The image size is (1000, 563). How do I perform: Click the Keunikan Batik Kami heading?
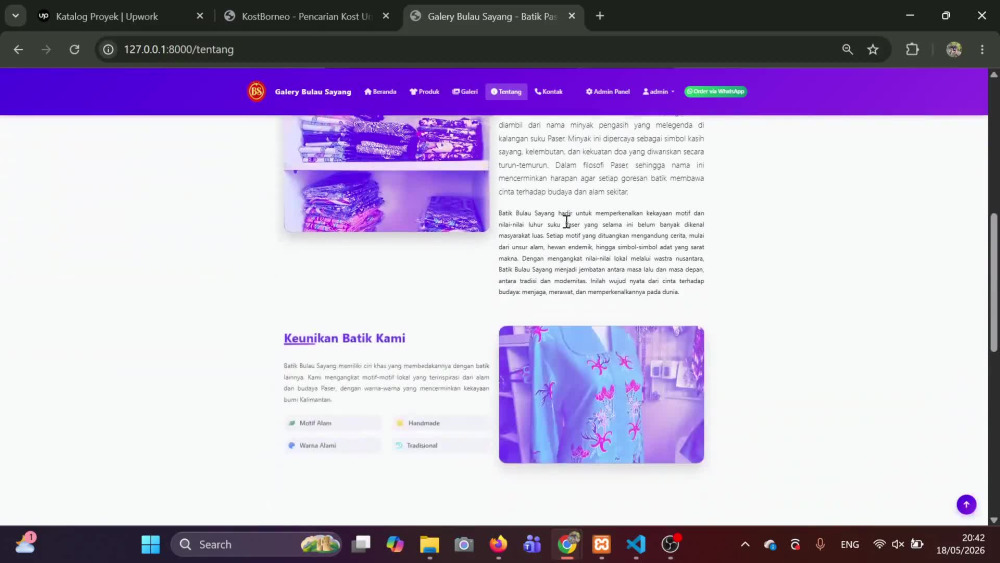coord(344,338)
